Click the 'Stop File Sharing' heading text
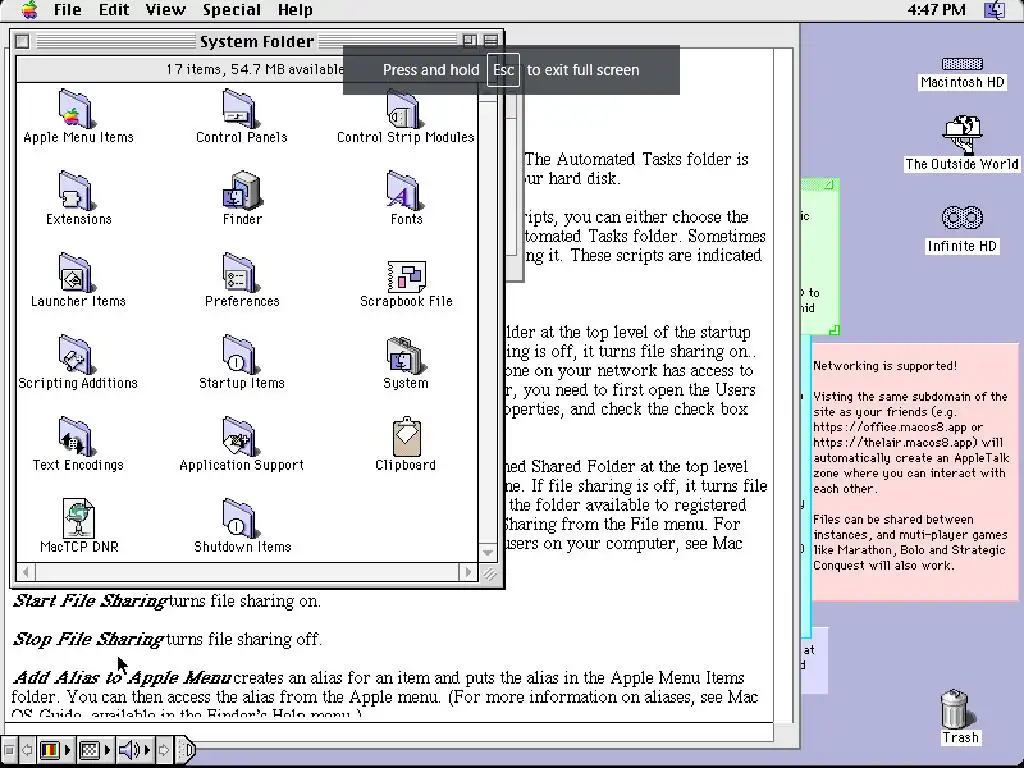This screenshot has height=768, width=1024. coord(88,639)
